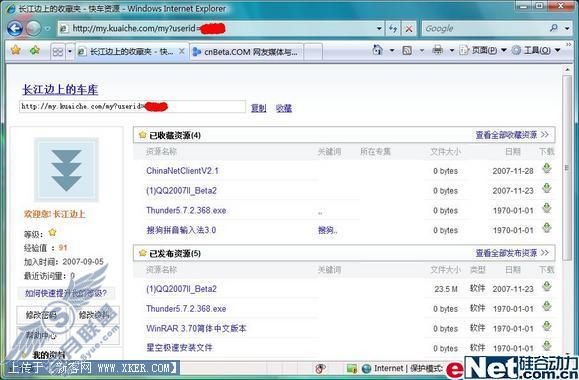Expand the Home button dropdown arrow
The width and height of the screenshot is (579, 380).
tap(392, 50)
